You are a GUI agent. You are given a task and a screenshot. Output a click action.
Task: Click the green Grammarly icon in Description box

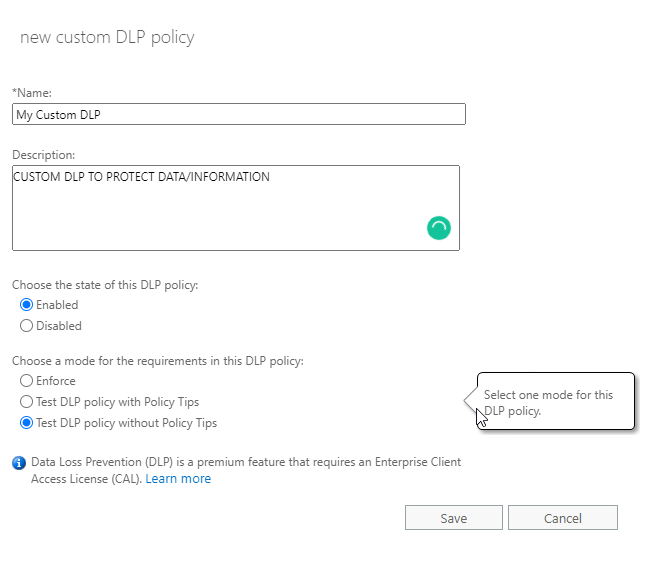click(439, 228)
